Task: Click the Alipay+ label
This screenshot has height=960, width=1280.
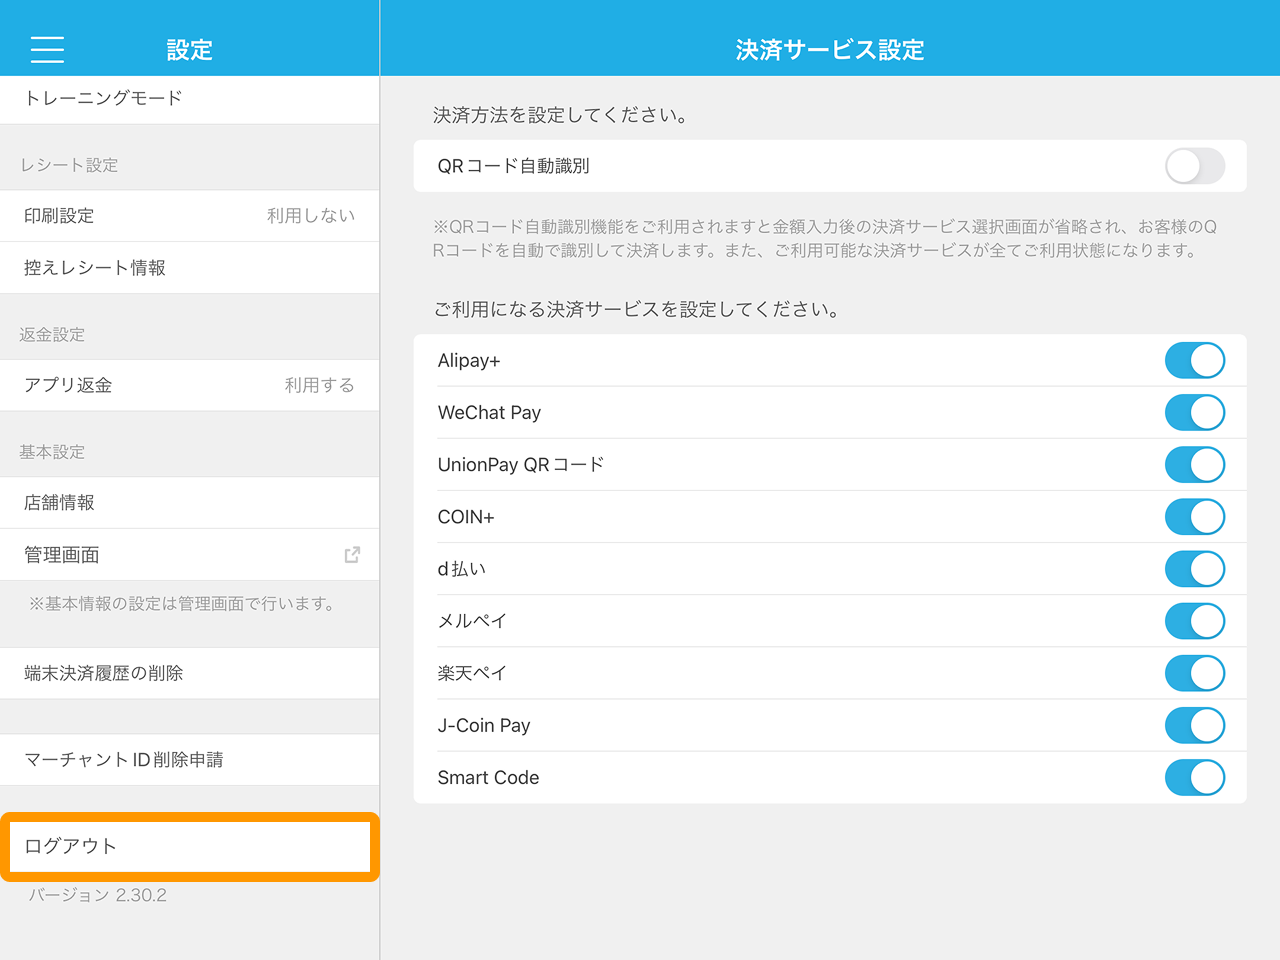Action: tap(469, 361)
